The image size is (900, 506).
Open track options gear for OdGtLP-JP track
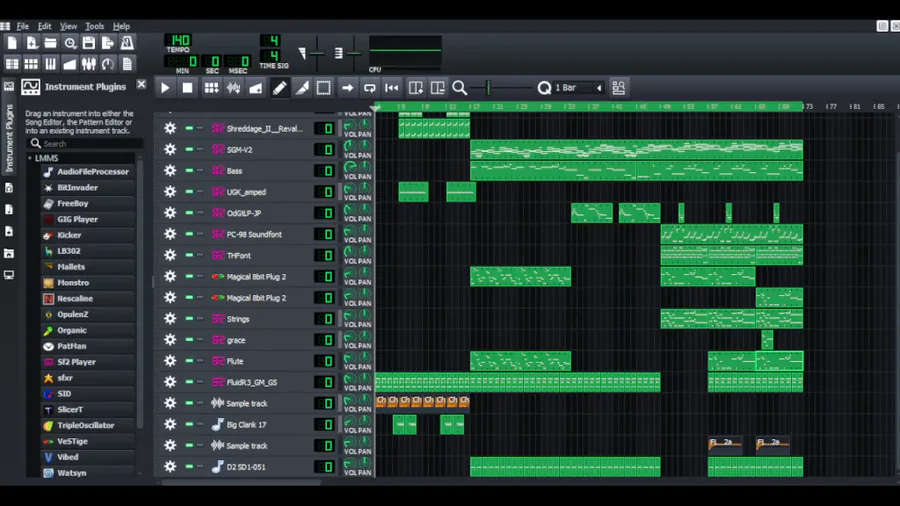pyautogui.click(x=170, y=213)
